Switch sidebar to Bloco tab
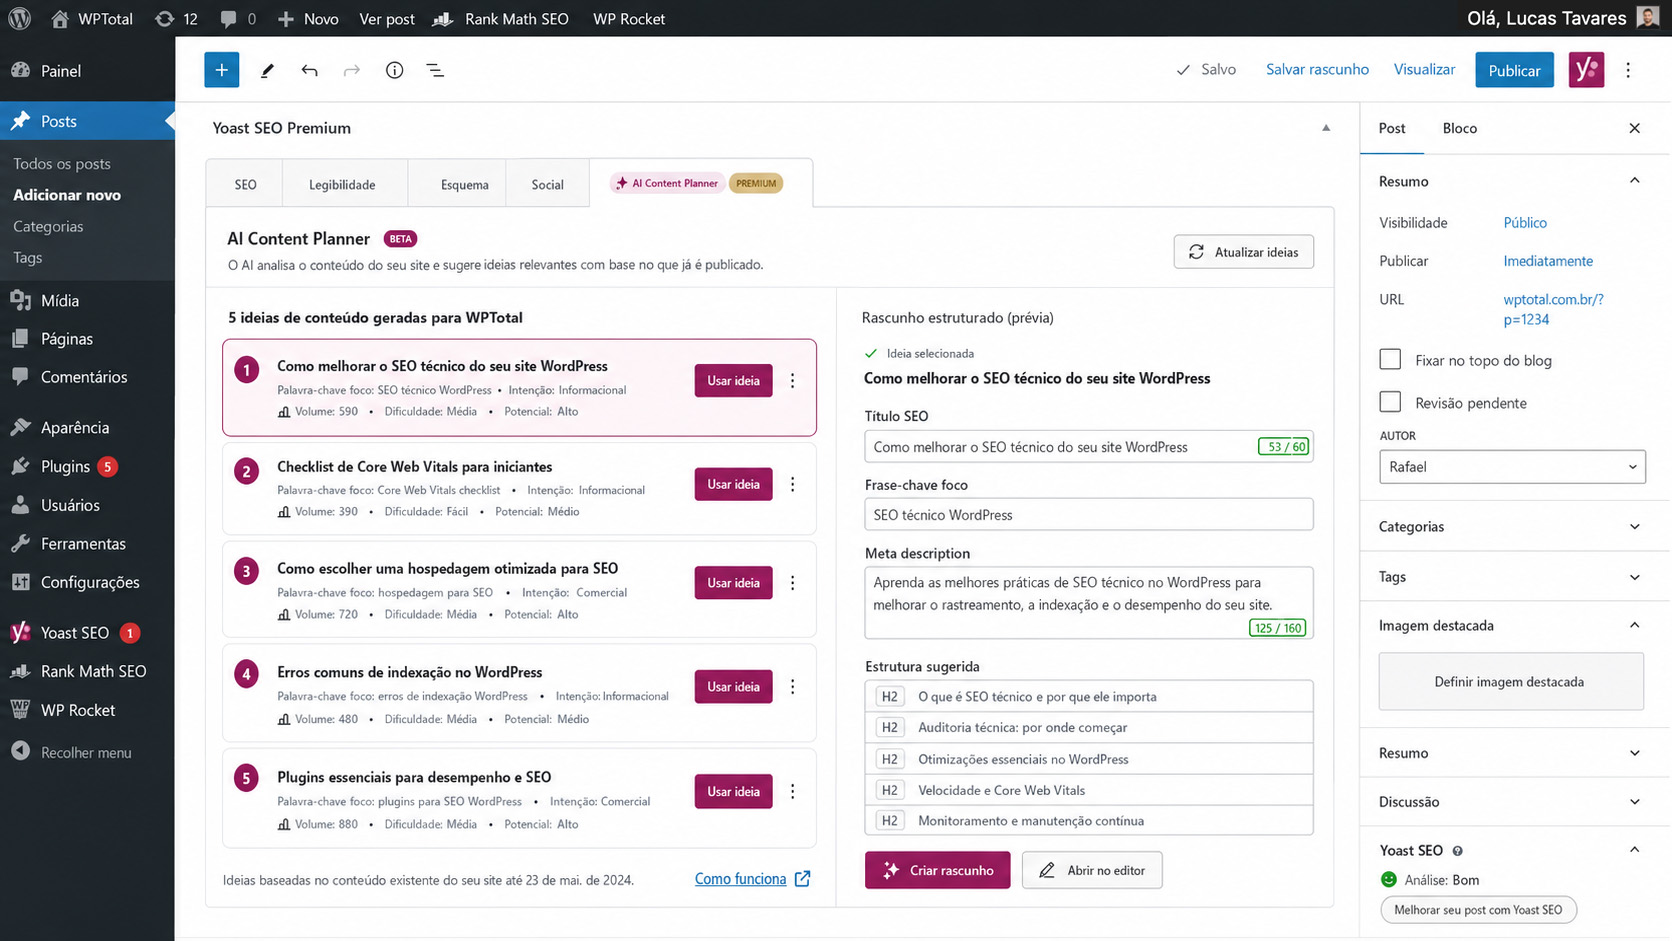1672x941 pixels. tap(1460, 128)
